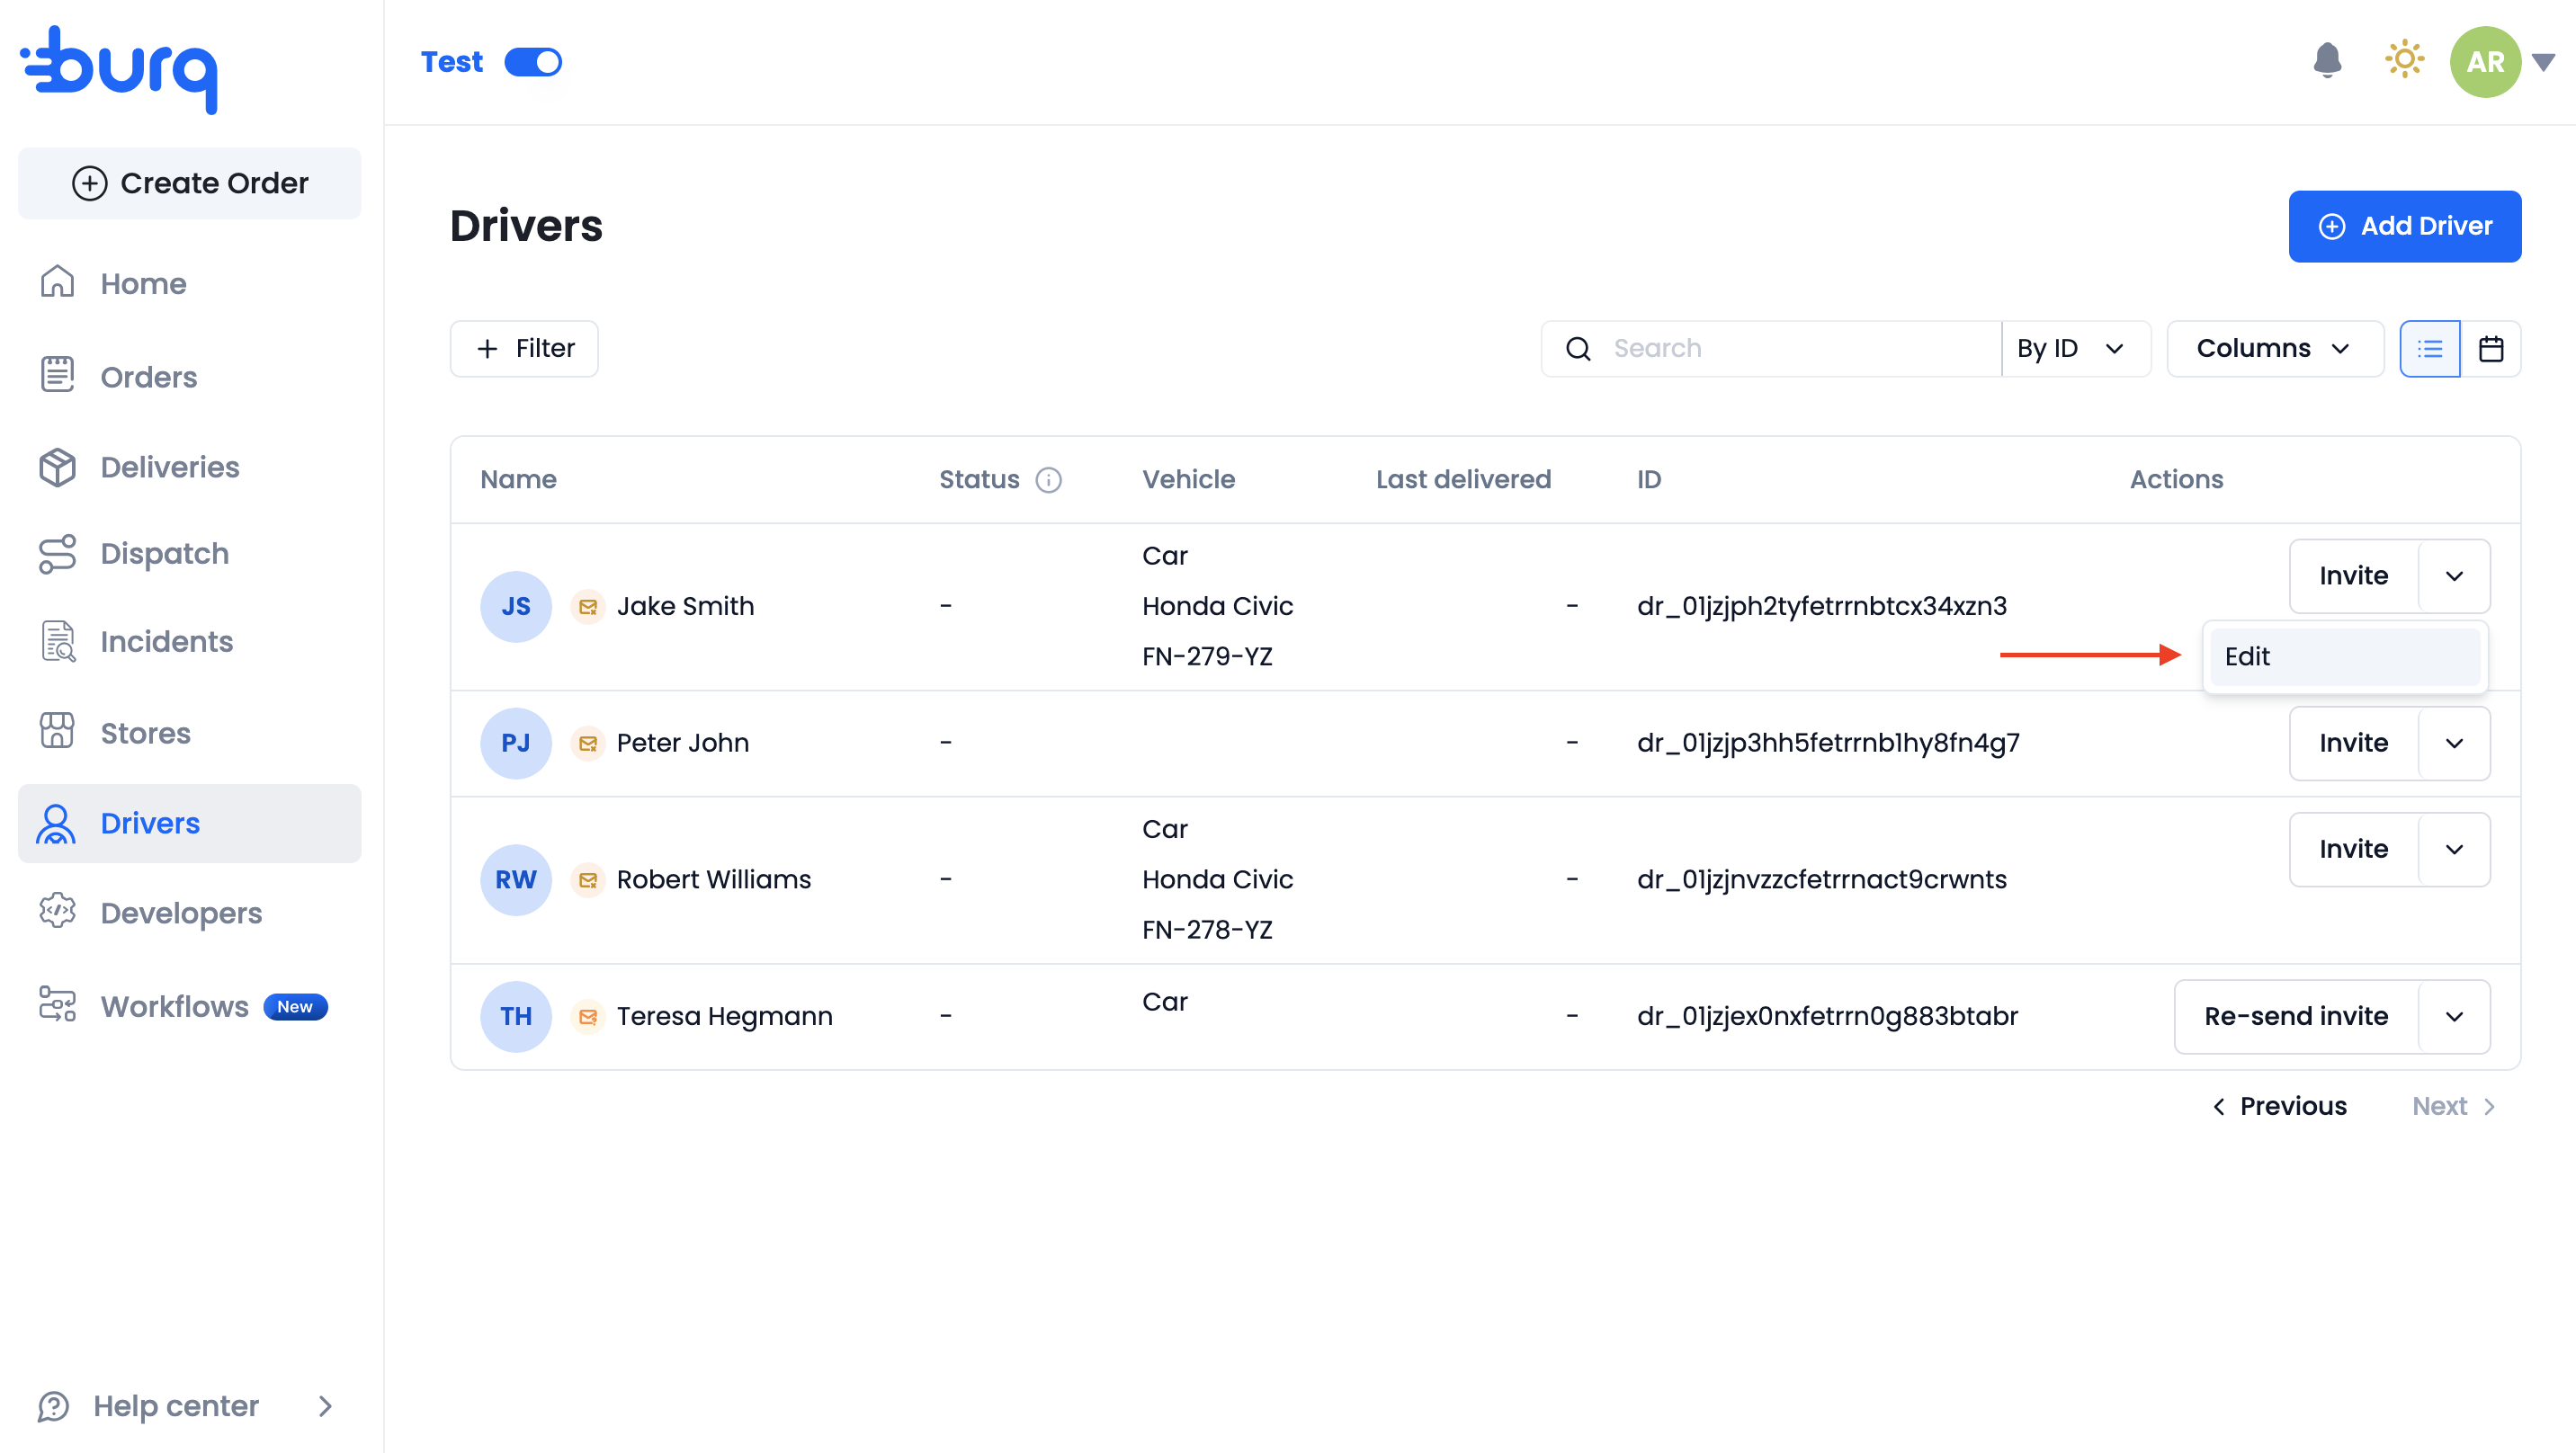Click Jake Smith's envelope invite icon
Screen dimensions: 2576x1453
(588, 606)
